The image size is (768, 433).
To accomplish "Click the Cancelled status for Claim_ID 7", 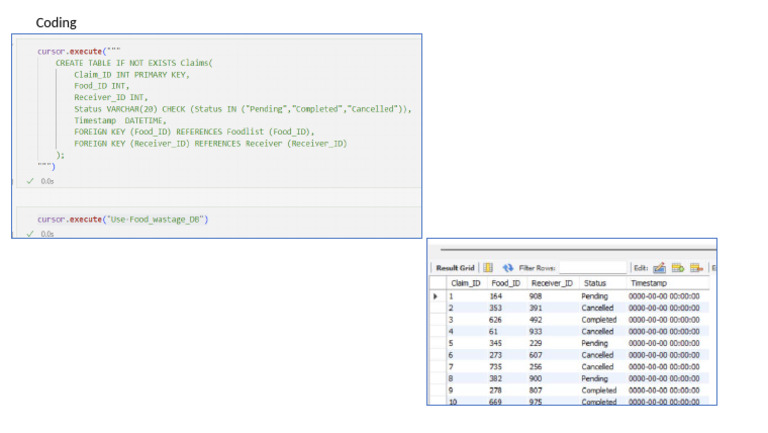I will 597,367.
